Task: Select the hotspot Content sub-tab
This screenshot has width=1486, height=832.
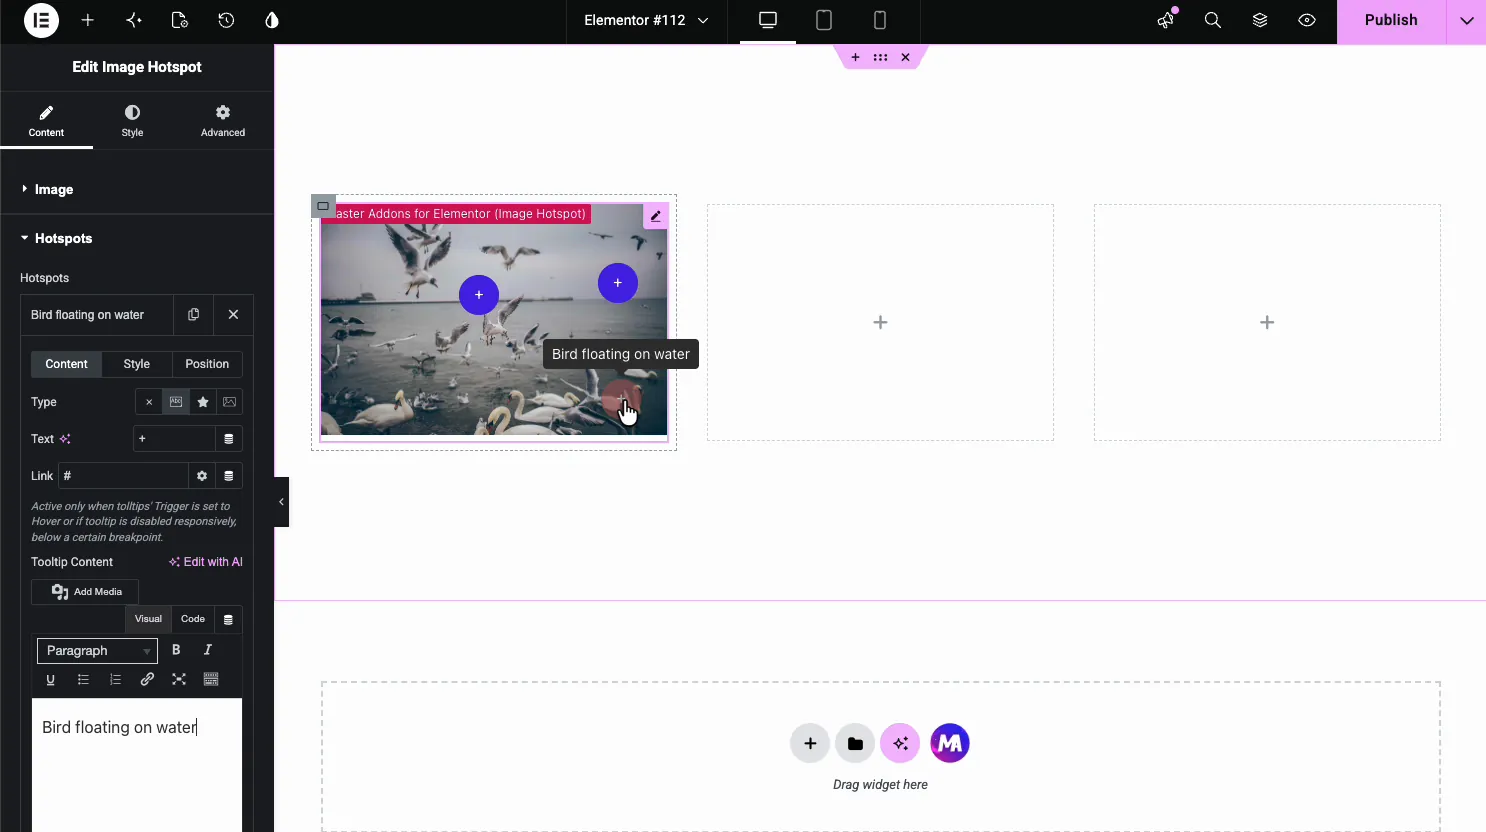Action: point(66,364)
